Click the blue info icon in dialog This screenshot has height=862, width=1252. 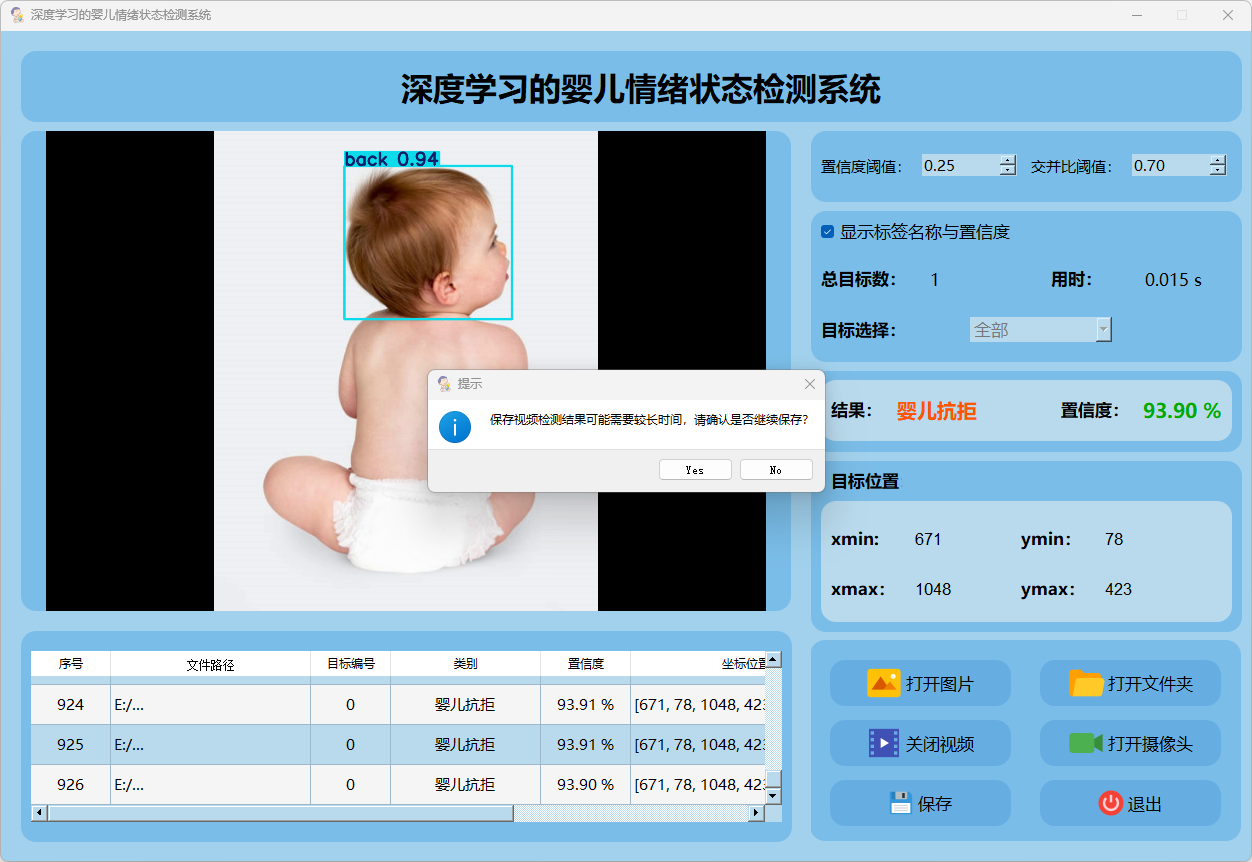pyautogui.click(x=455, y=427)
